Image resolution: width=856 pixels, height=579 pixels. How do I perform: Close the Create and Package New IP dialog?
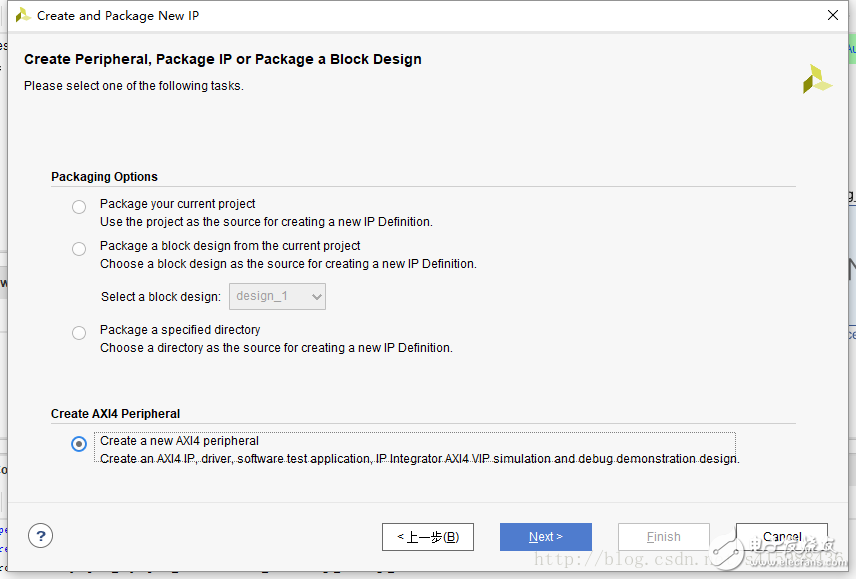tap(832, 15)
